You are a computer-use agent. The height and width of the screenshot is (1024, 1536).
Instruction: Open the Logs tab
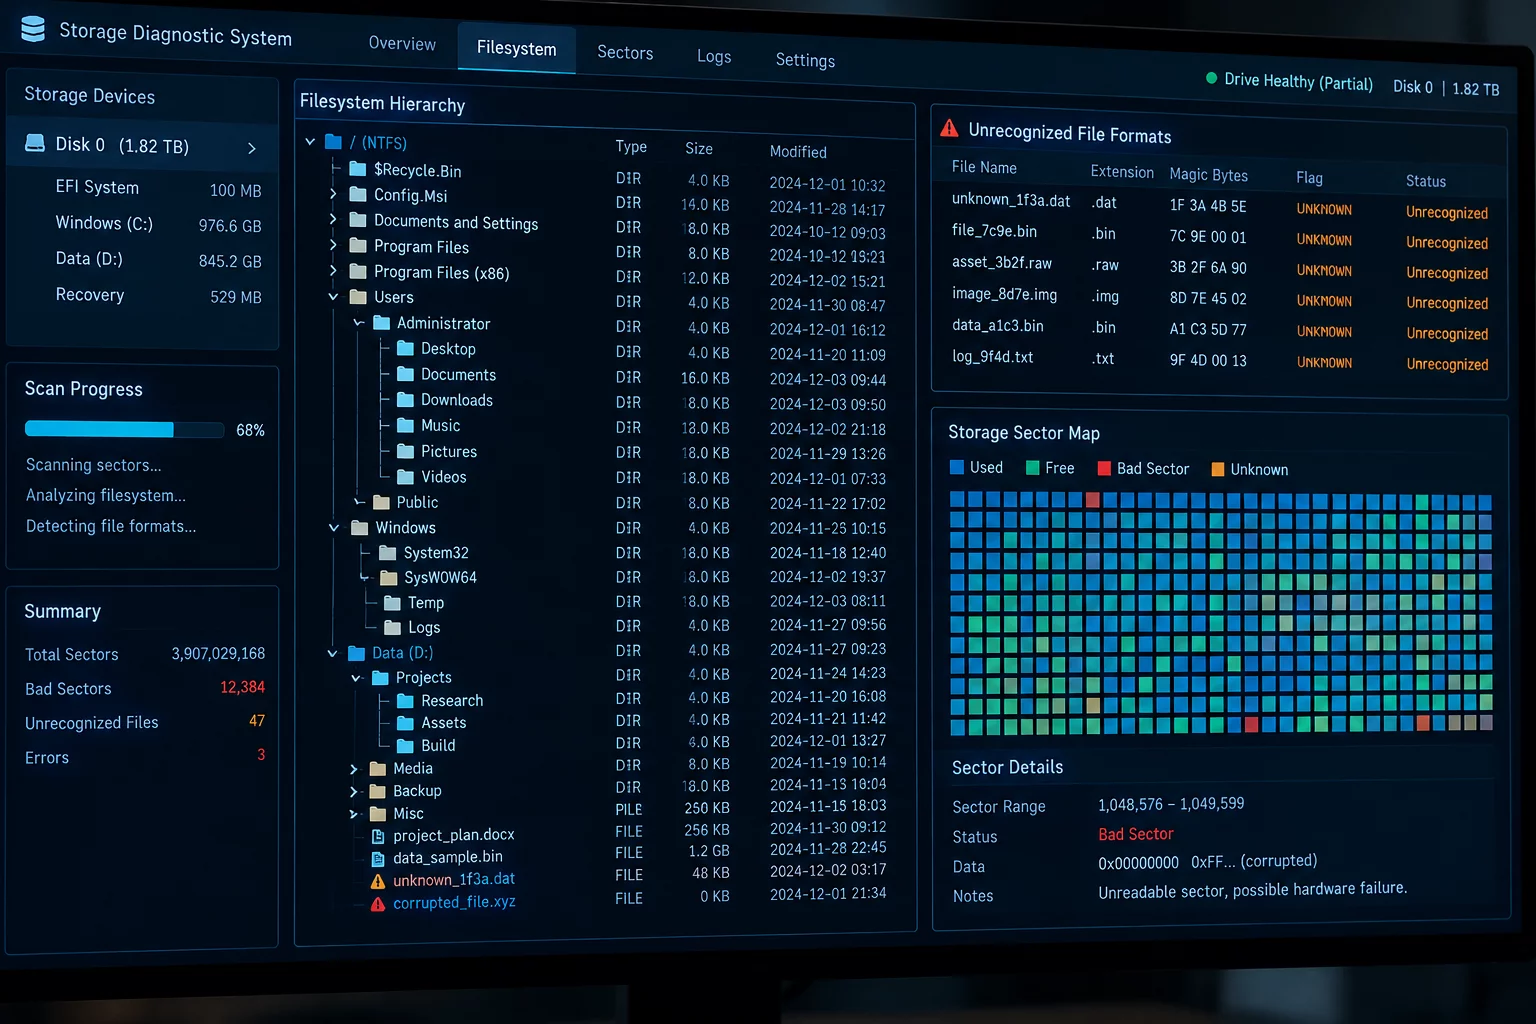click(x=714, y=56)
